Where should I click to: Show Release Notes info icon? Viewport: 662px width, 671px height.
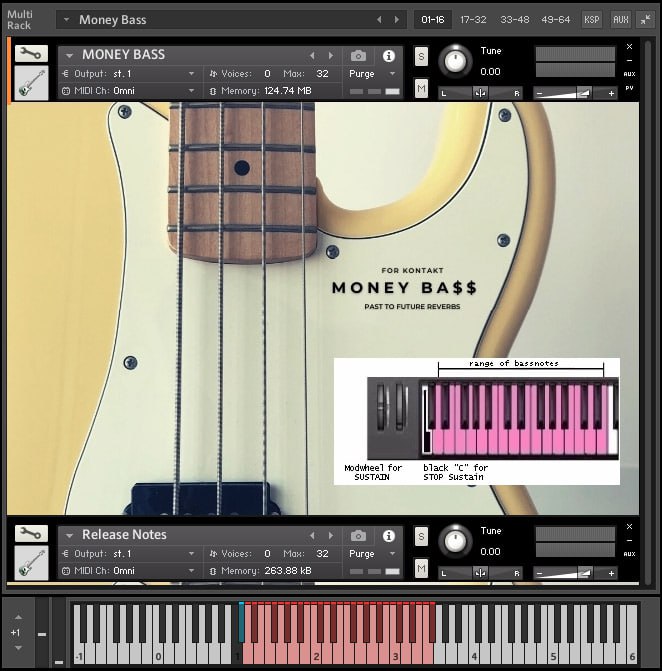[389, 536]
